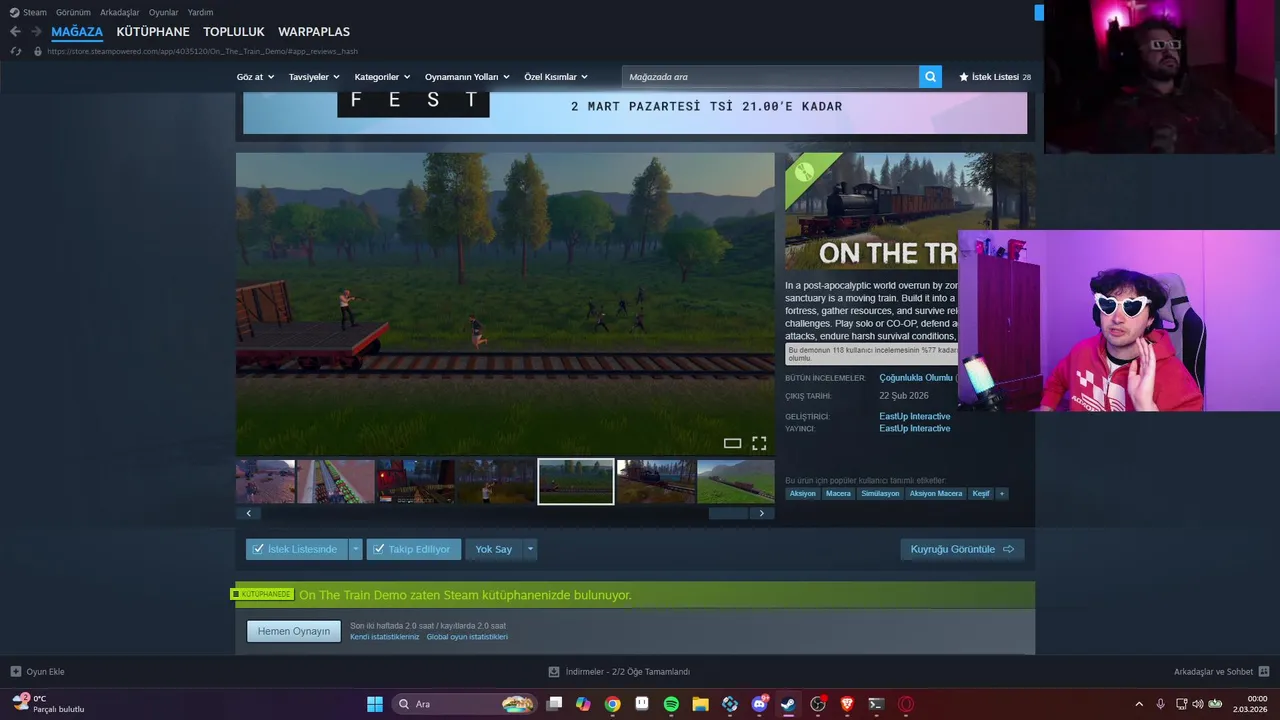Open Google Chrome from the taskbar

point(612,704)
